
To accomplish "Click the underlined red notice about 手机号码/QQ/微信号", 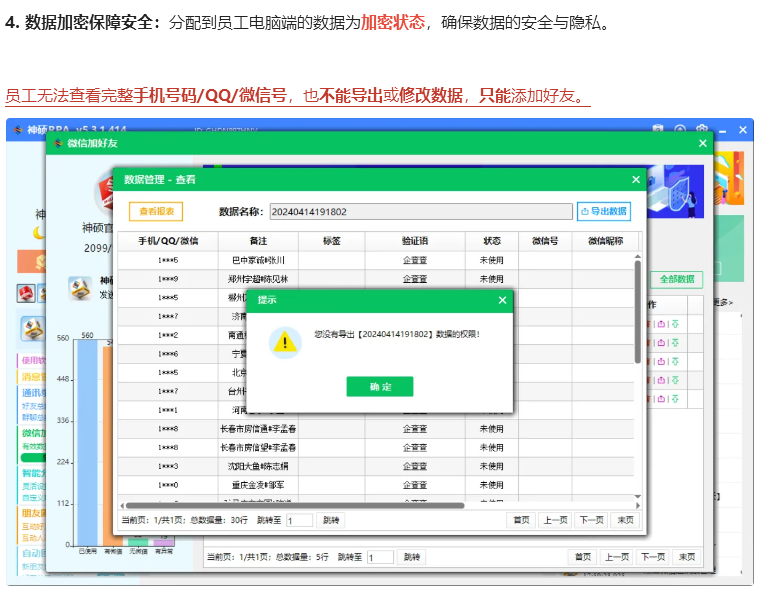I will pos(298,96).
